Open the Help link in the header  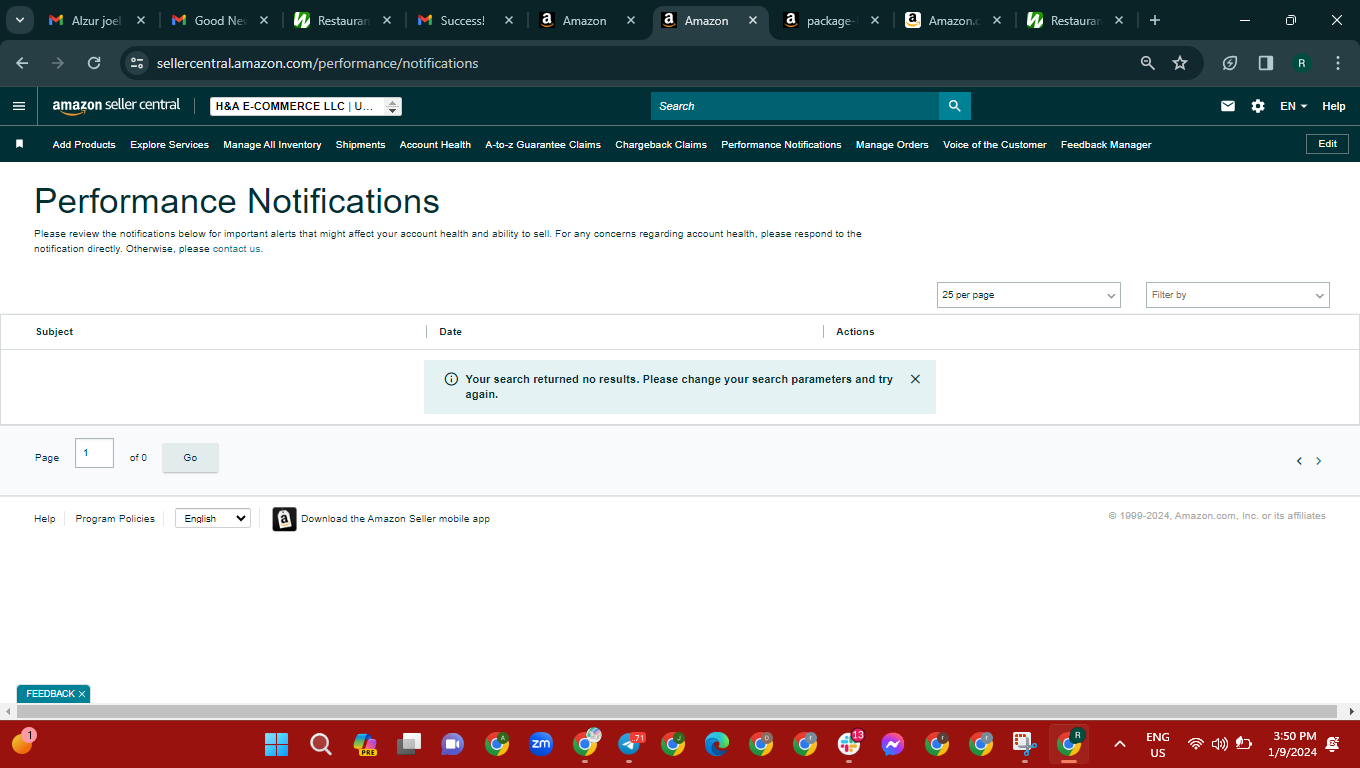pos(1334,106)
